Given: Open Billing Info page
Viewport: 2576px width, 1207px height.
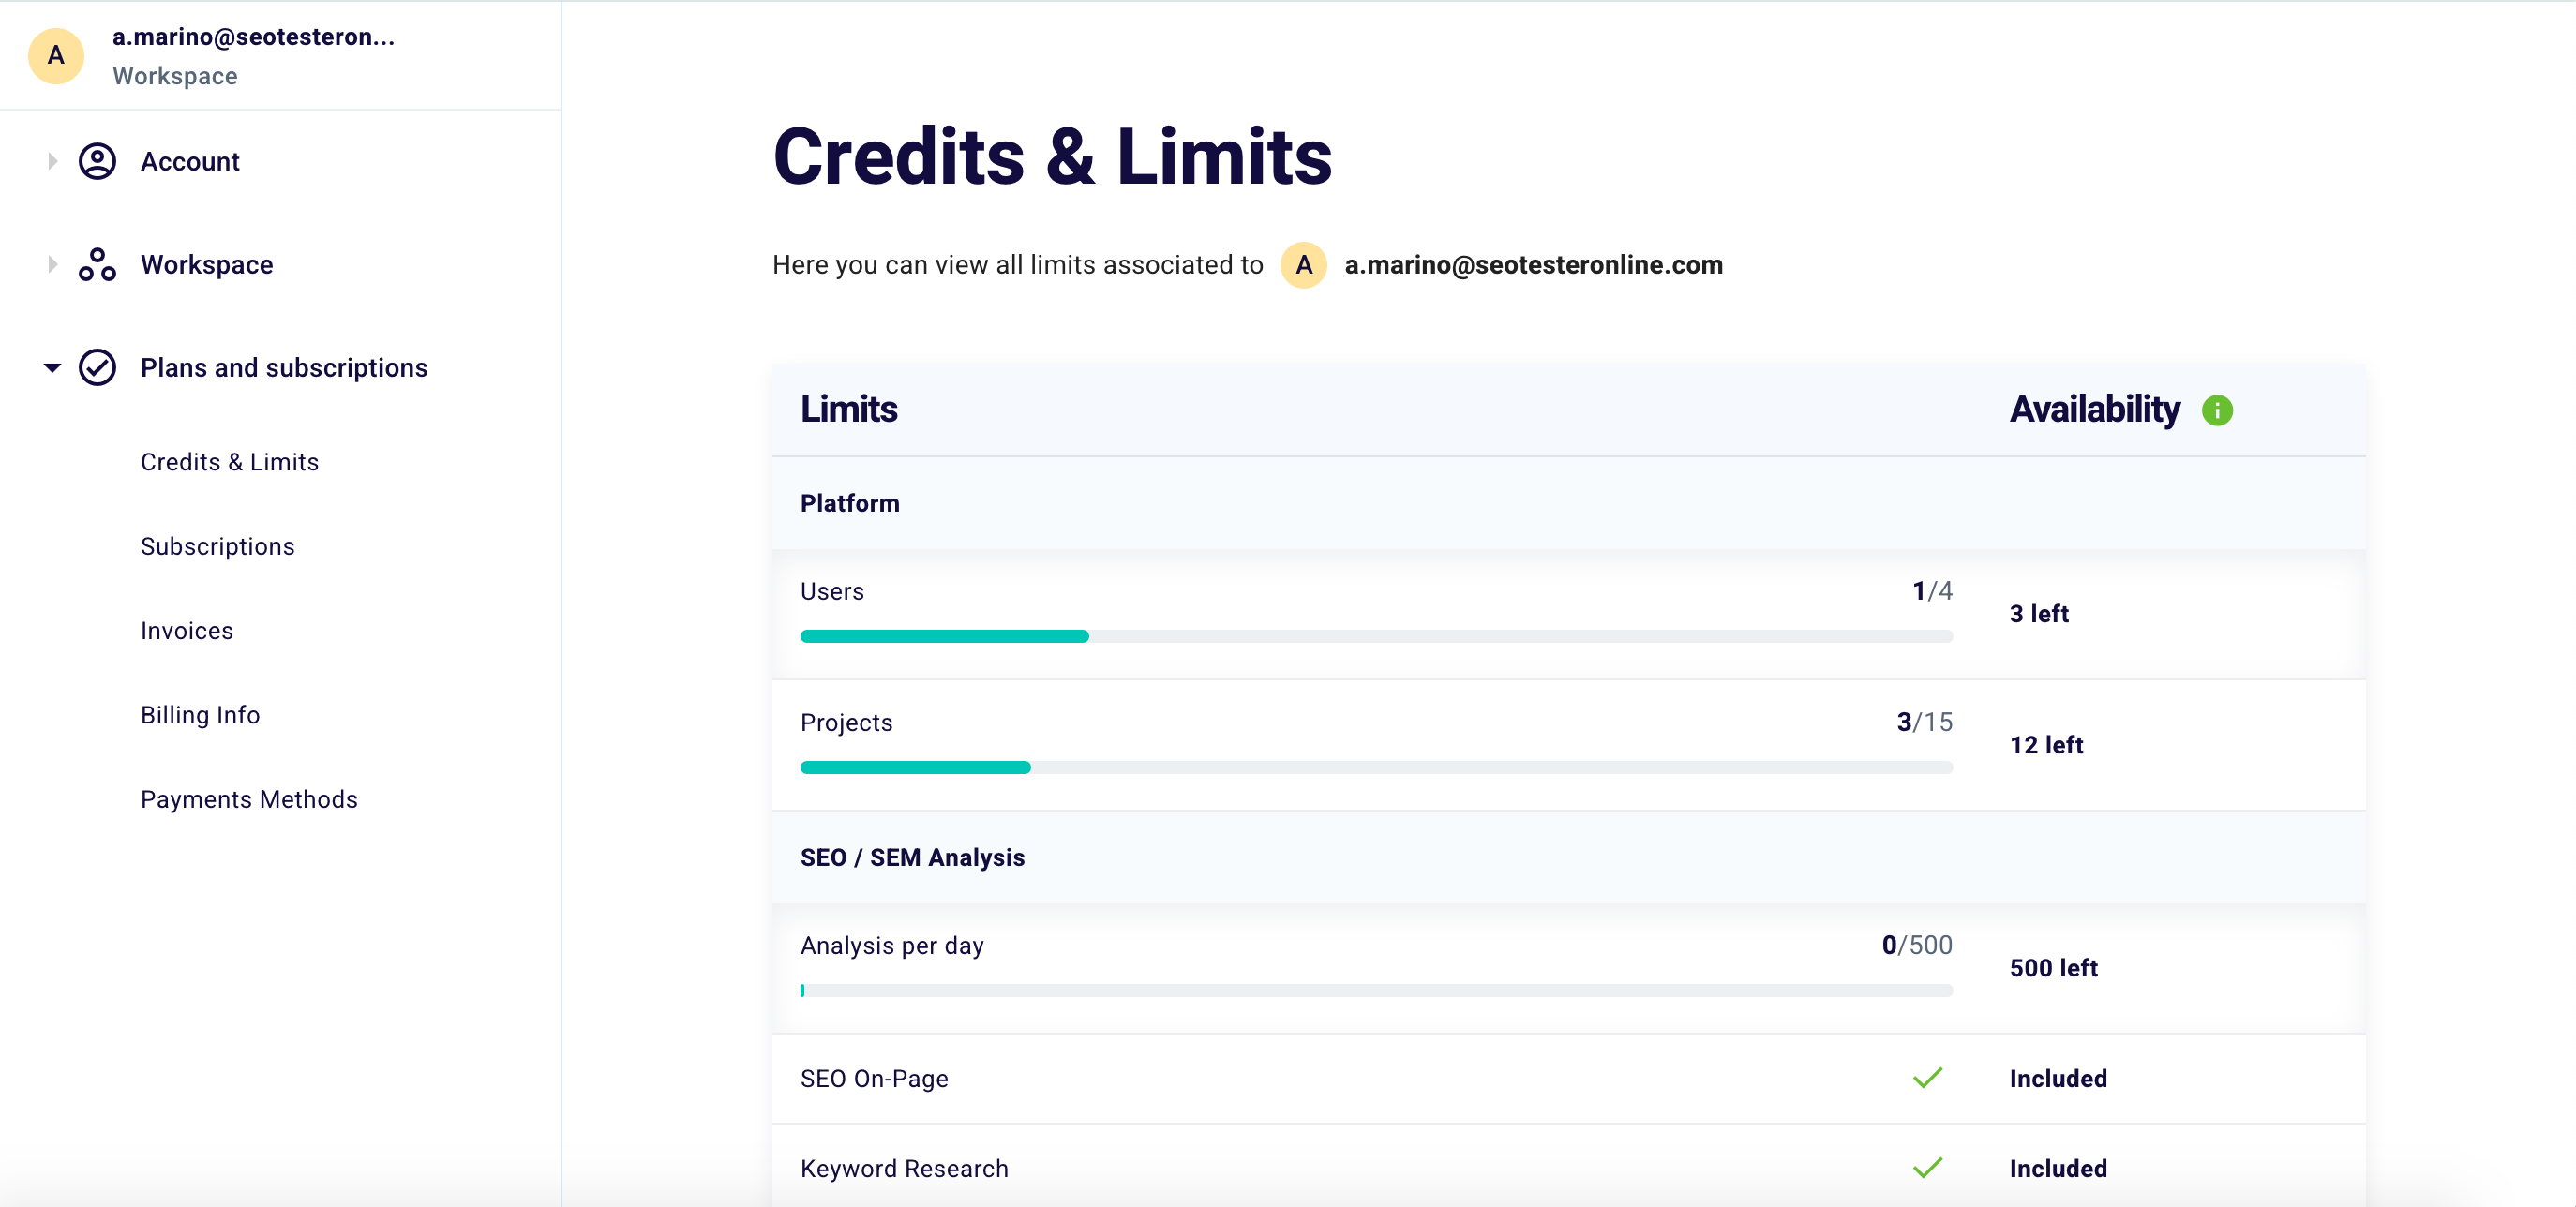Looking at the screenshot, I should click(200, 715).
